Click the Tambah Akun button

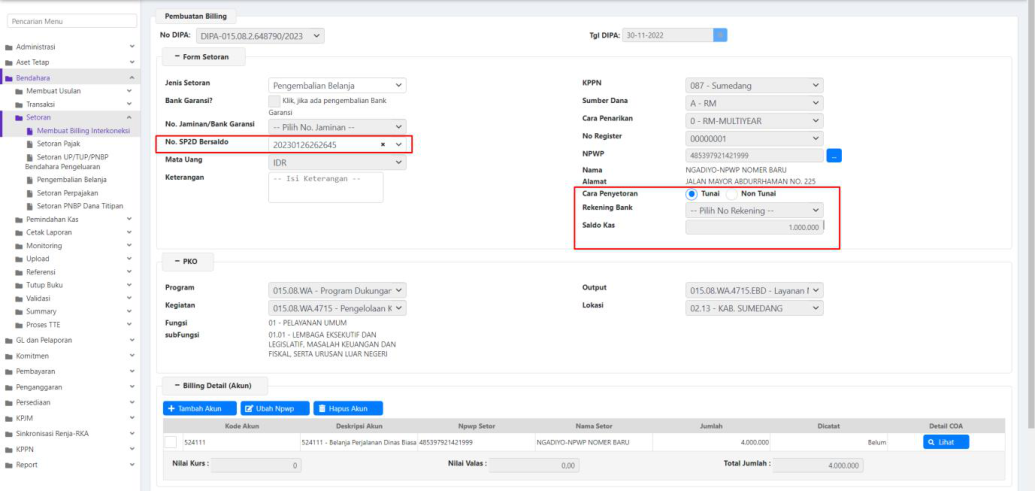click(x=199, y=408)
